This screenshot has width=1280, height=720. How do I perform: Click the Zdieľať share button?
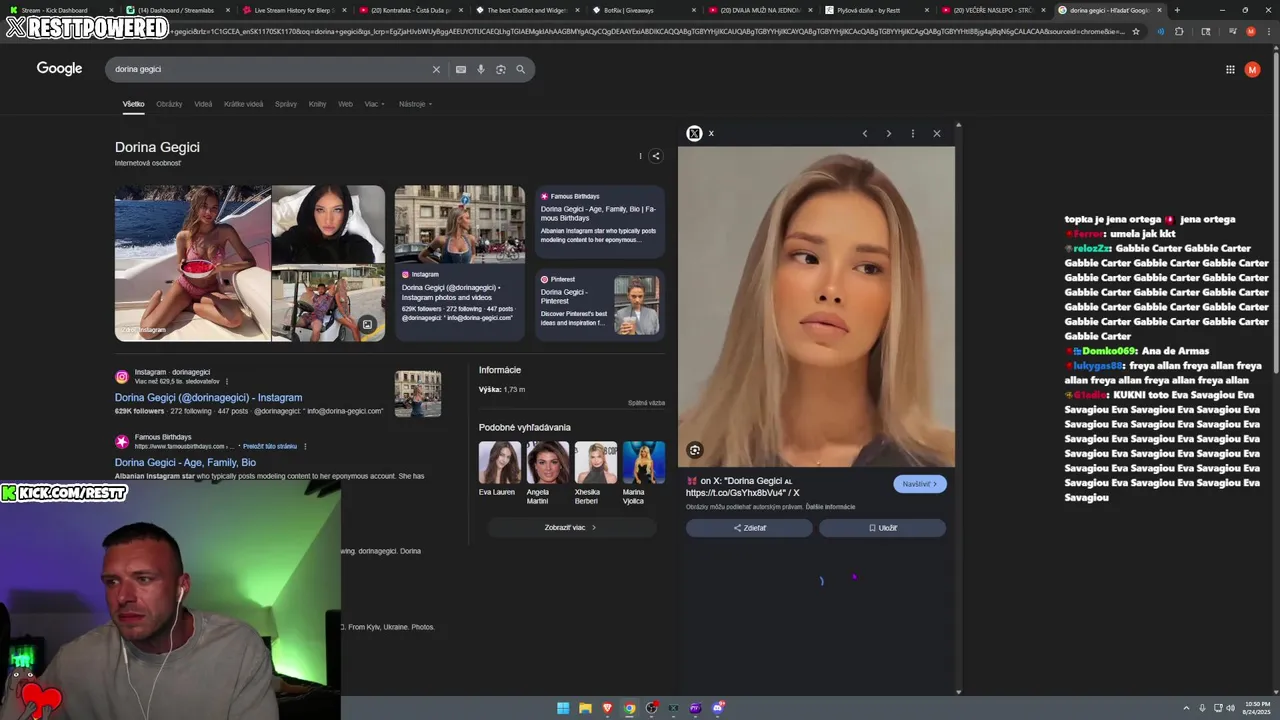coord(749,528)
